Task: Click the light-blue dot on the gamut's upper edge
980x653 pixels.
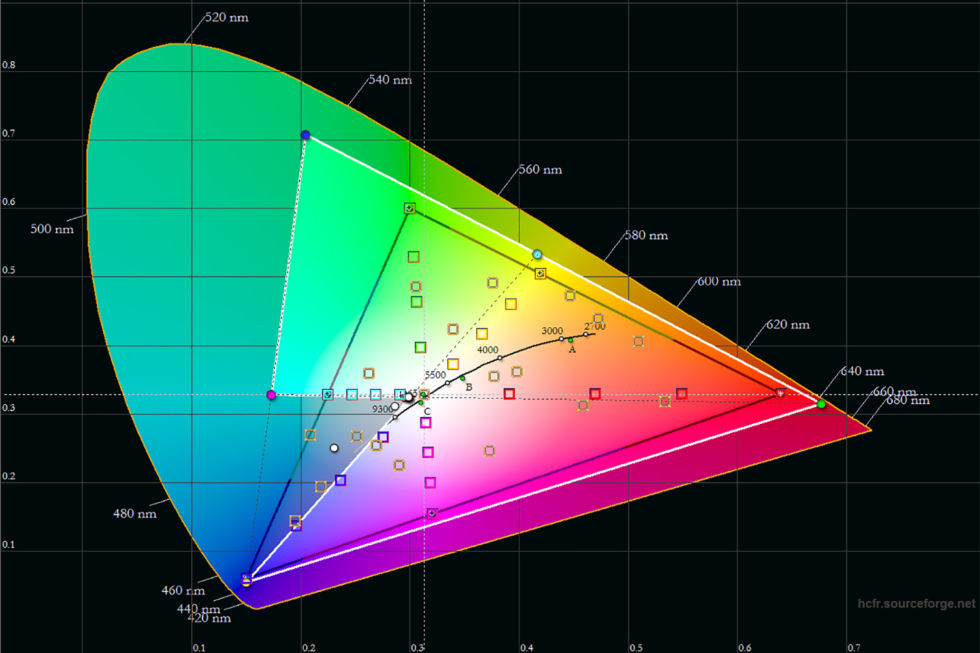Action: (x=538, y=254)
